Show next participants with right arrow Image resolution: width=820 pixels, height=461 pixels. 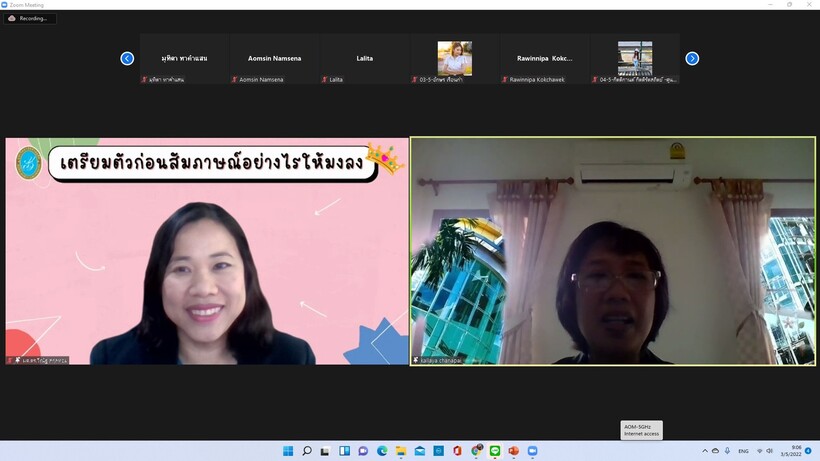coord(692,59)
